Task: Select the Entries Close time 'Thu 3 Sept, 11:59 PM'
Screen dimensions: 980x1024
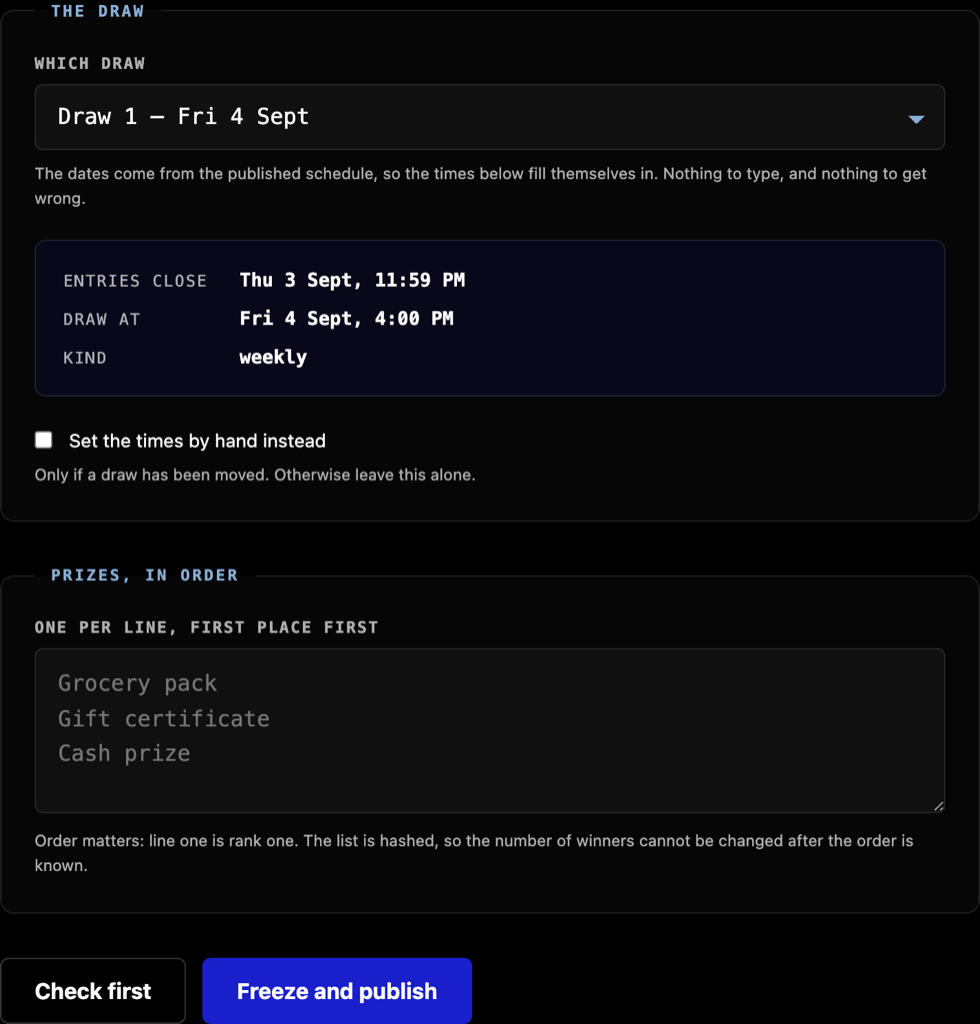Action: click(x=352, y=280)
